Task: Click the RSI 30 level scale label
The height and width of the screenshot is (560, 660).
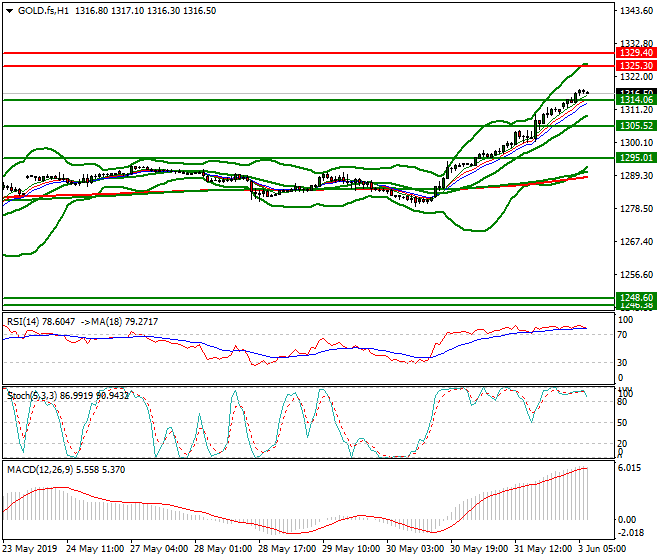Action: pyautogui.click(x=623, y=363)
